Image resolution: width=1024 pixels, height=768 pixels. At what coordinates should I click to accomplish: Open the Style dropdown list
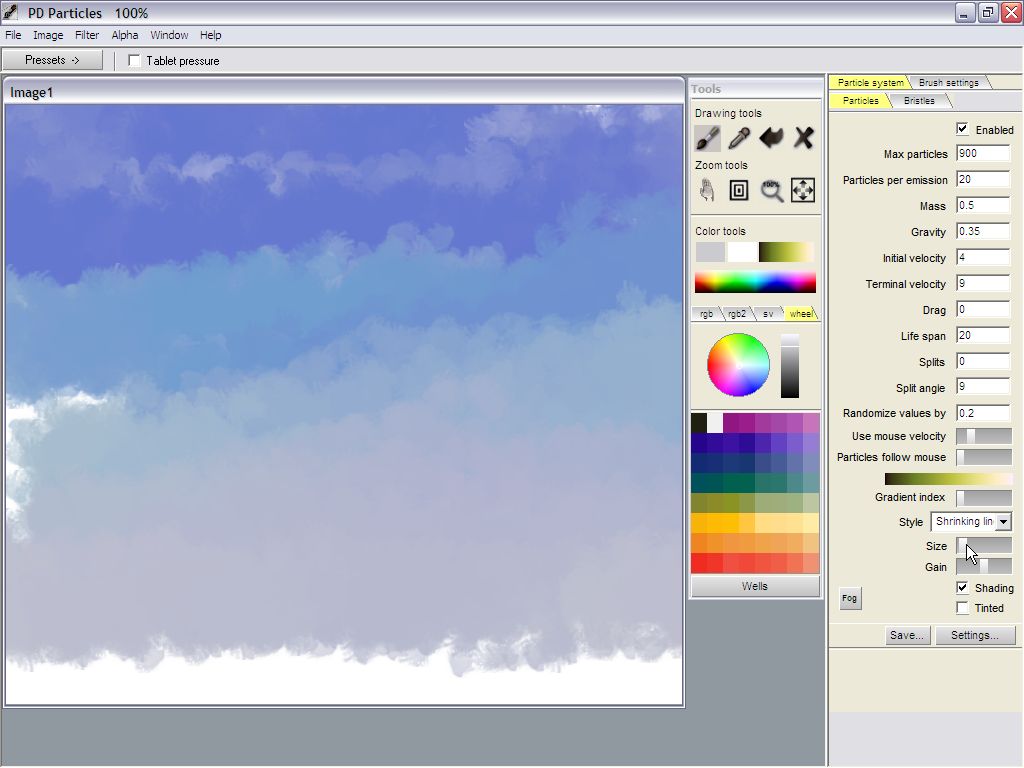[x=1003, y=522]
